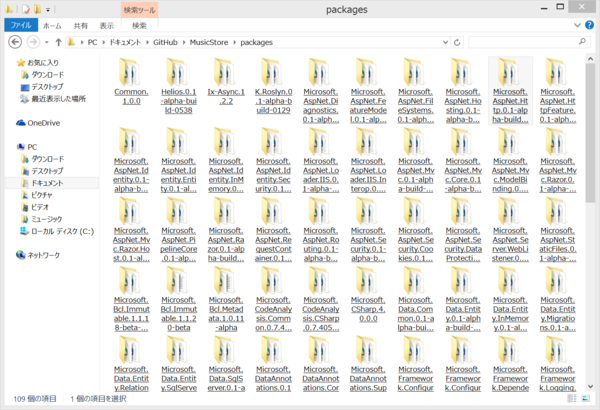Select the Microsoft.CodeAnalysis.Common folder
Viewport: 600px width, 410px height.
tap(274, 299)
